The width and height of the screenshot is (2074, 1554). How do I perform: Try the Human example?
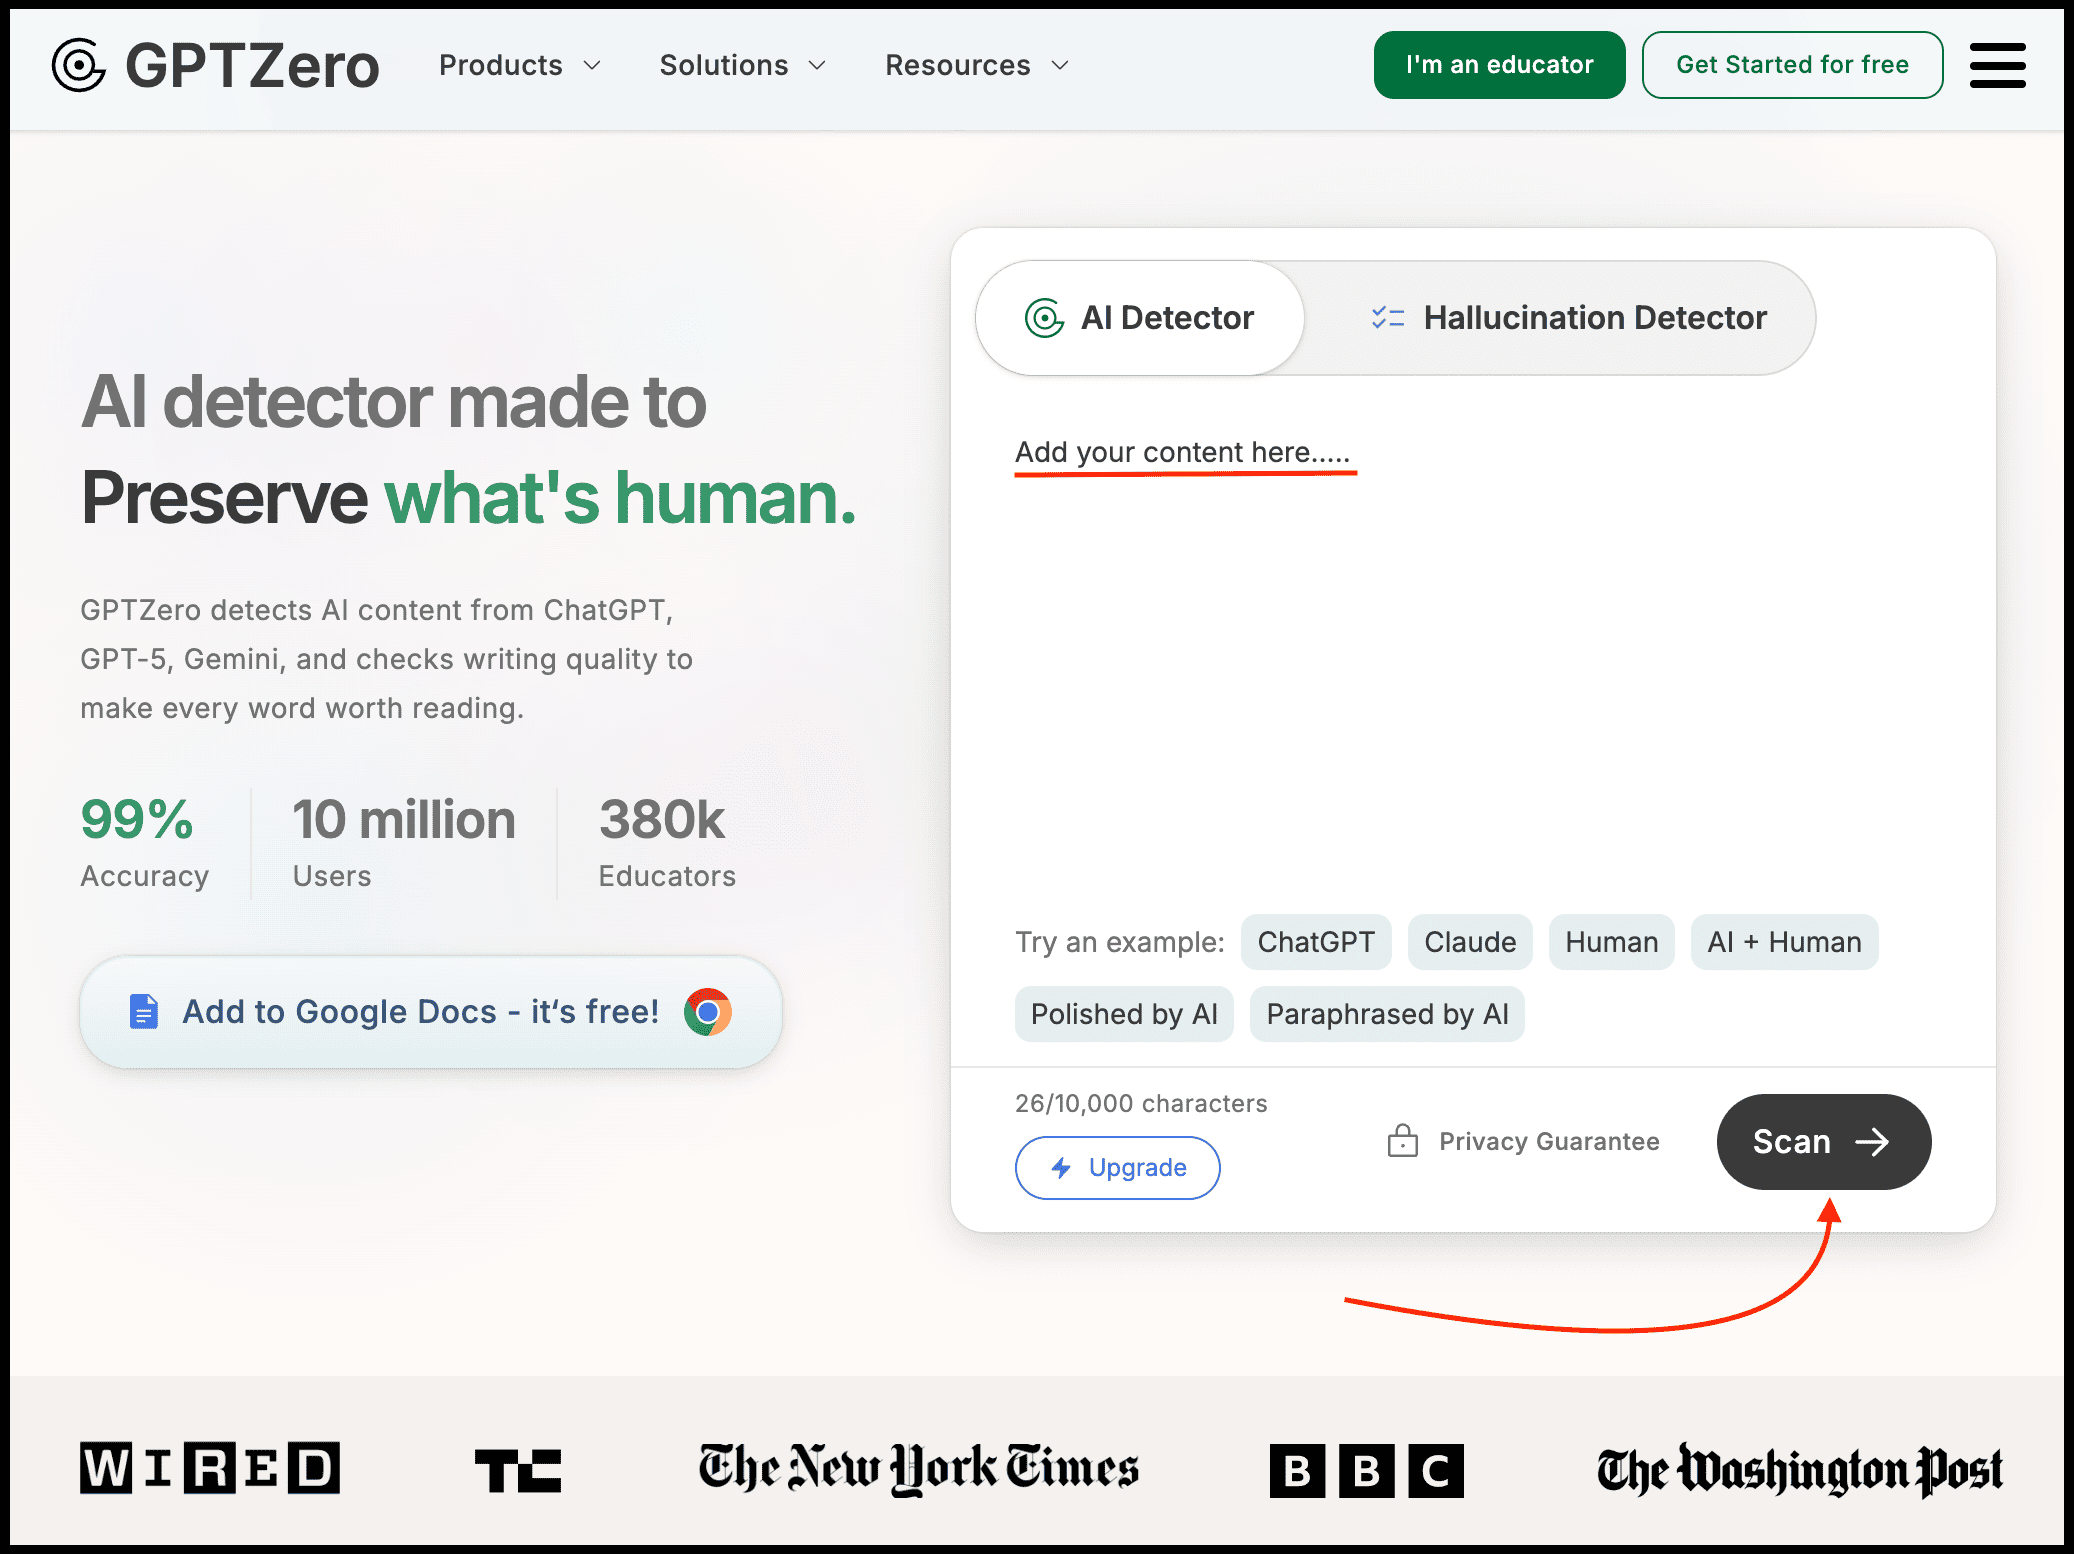tap(1612, 942)
